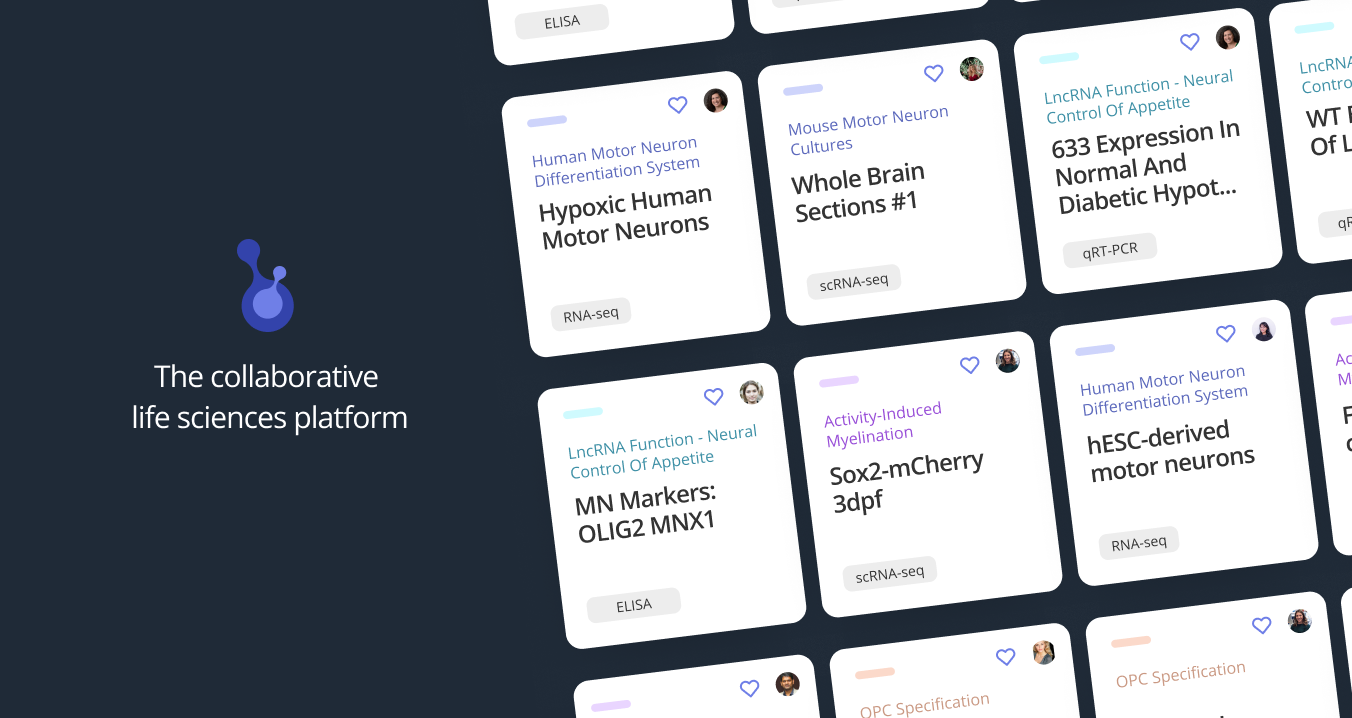Click heart icon on Whole Brain Sections #1
This screenshot has height=718, width=1352.
click(934, 73)
